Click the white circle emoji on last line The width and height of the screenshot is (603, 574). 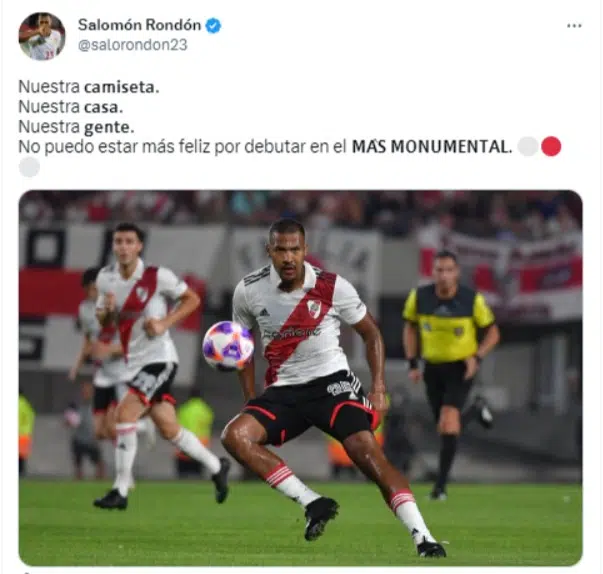(29, 167)
